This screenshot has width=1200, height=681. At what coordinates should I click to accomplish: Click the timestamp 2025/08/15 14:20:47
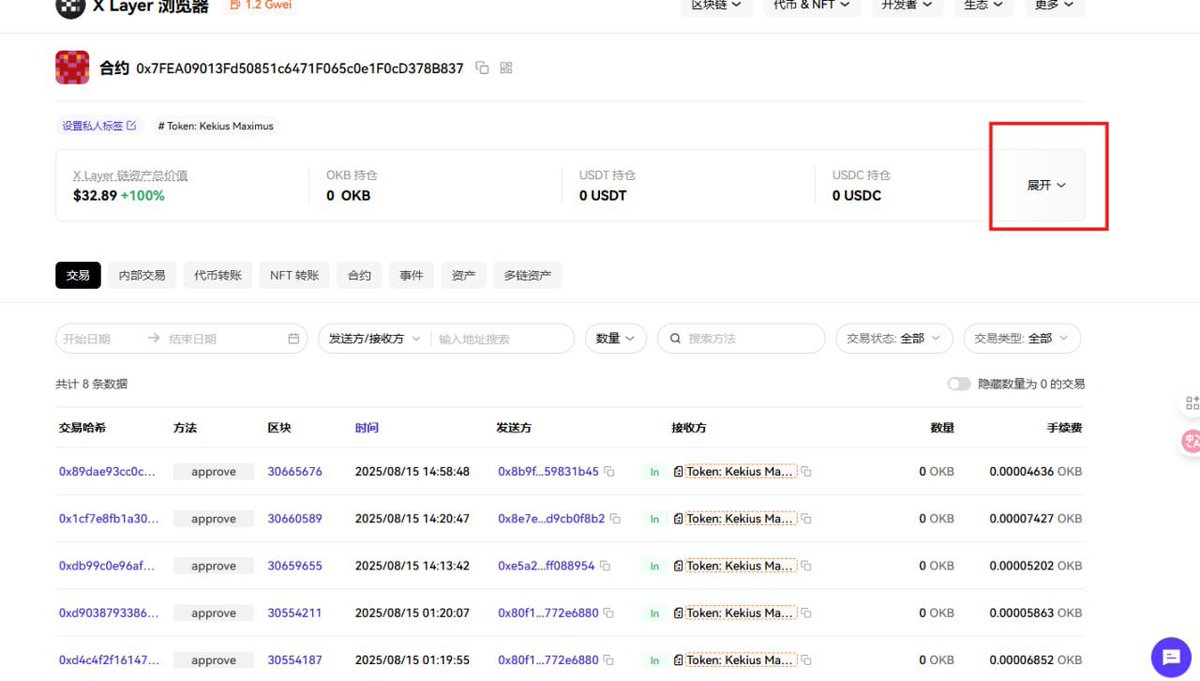412,519
